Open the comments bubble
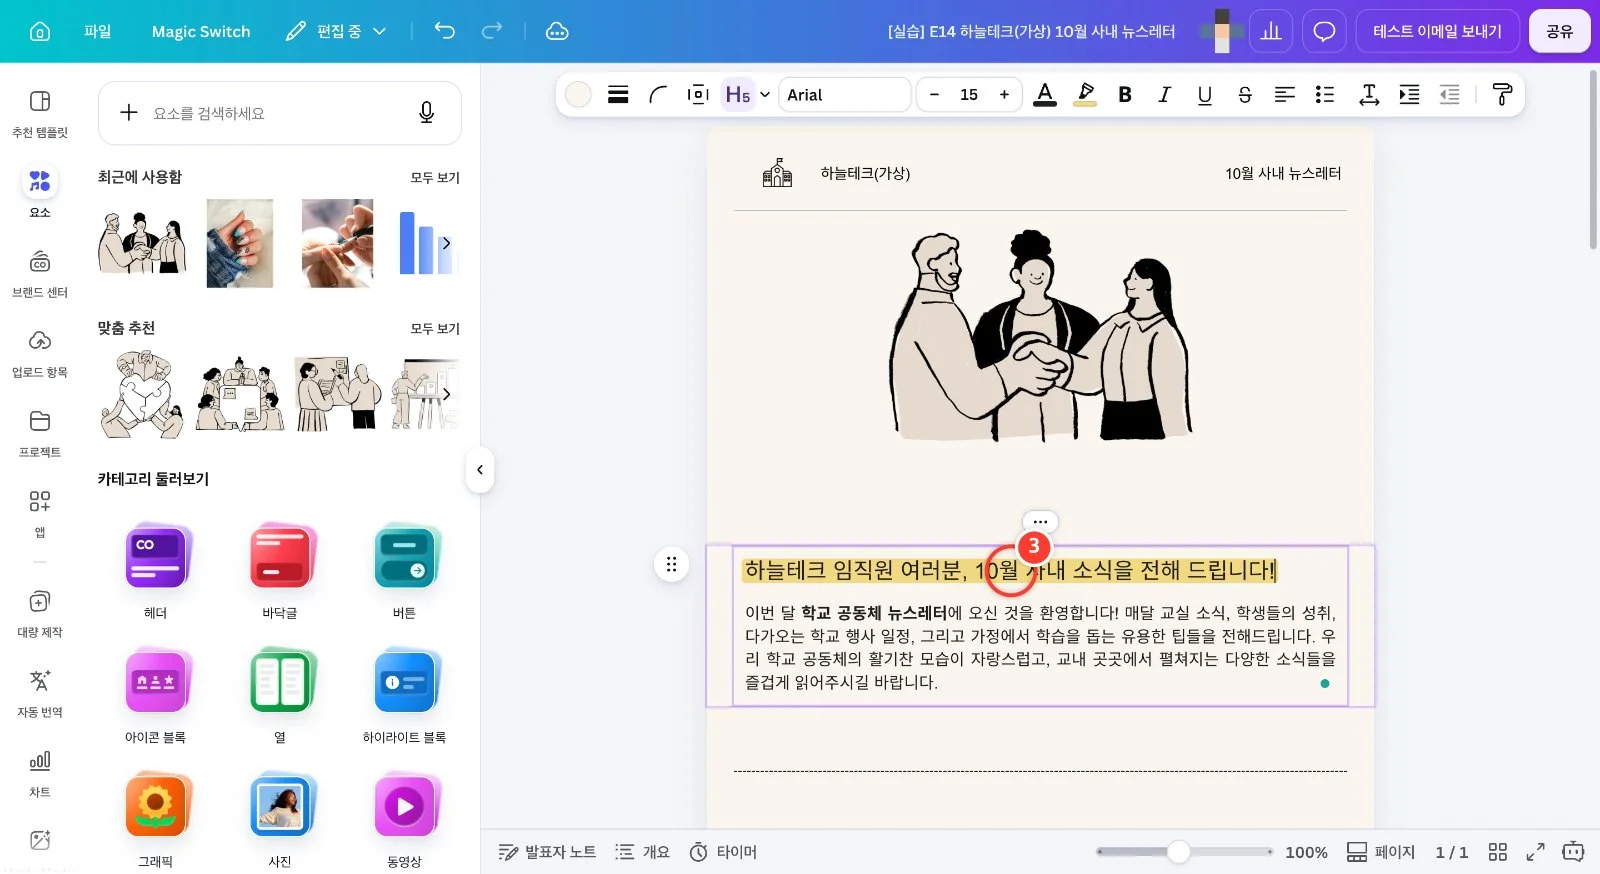1600x874 pixels. pos(1324,31)
